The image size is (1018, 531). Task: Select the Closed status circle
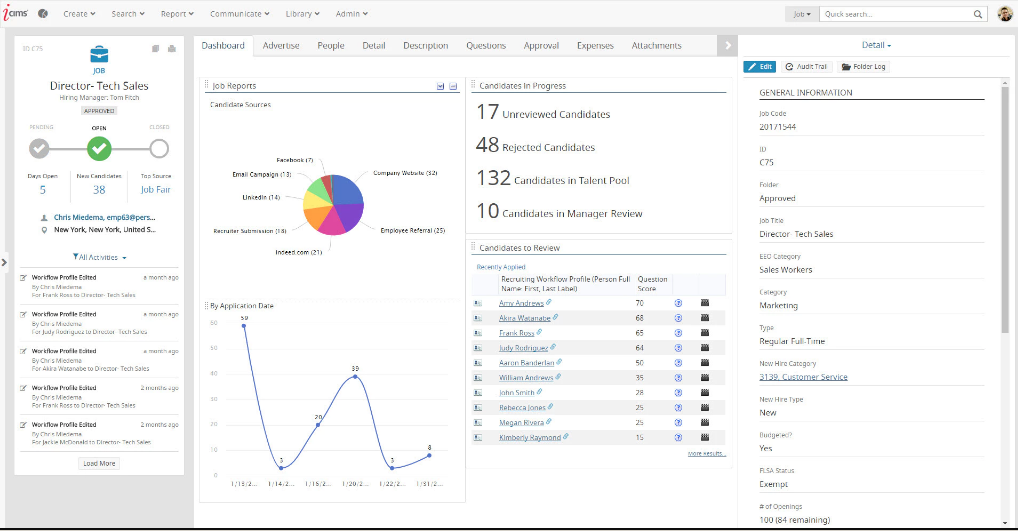(x=159, y=149)
